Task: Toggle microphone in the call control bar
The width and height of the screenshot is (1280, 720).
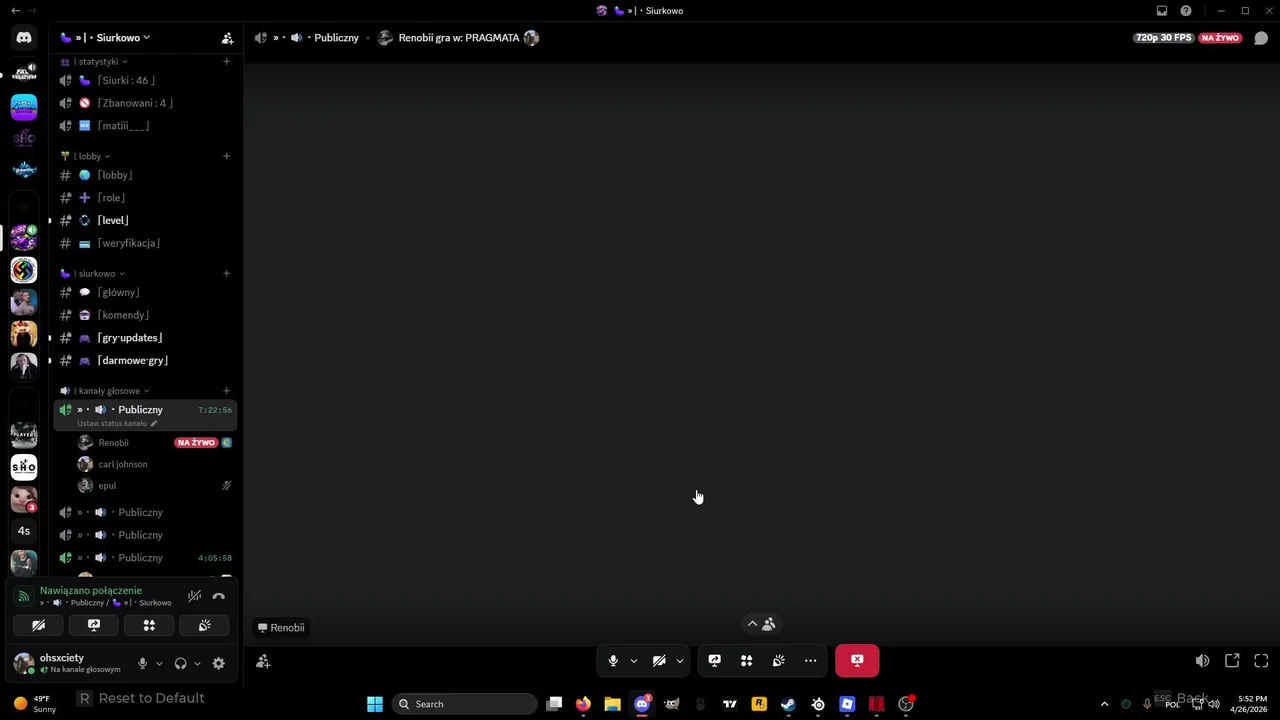Action: (613, 661)
